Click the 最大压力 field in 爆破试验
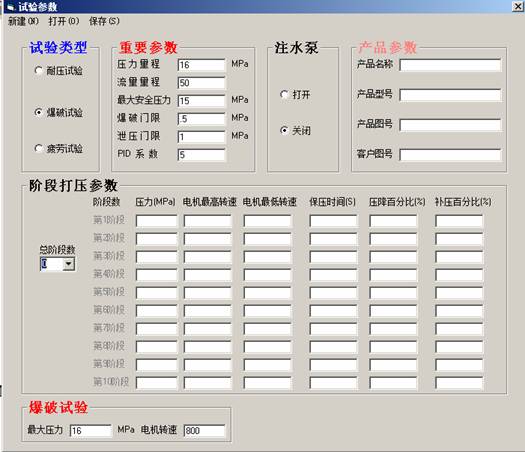This screenshot has width=525, height=452. click(x=90, y=431)
